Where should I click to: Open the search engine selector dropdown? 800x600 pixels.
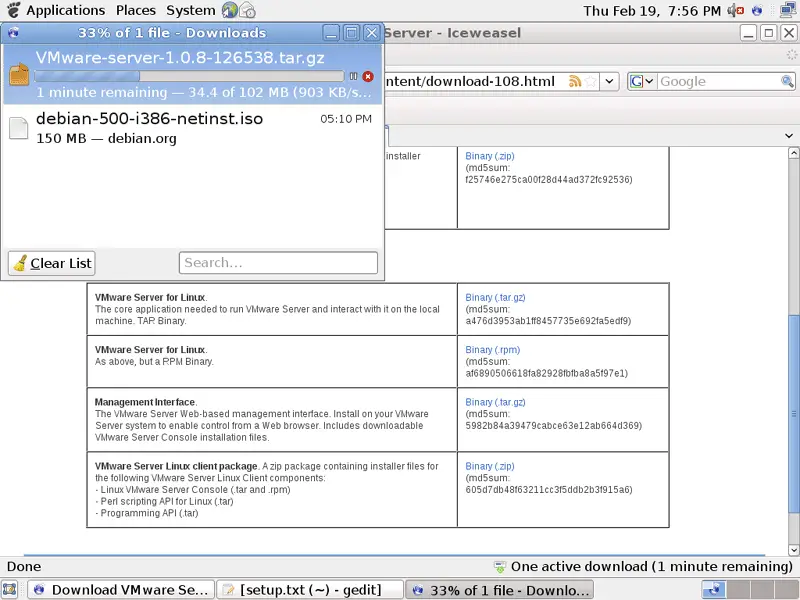pyautogui.click(x=642, y=82)
